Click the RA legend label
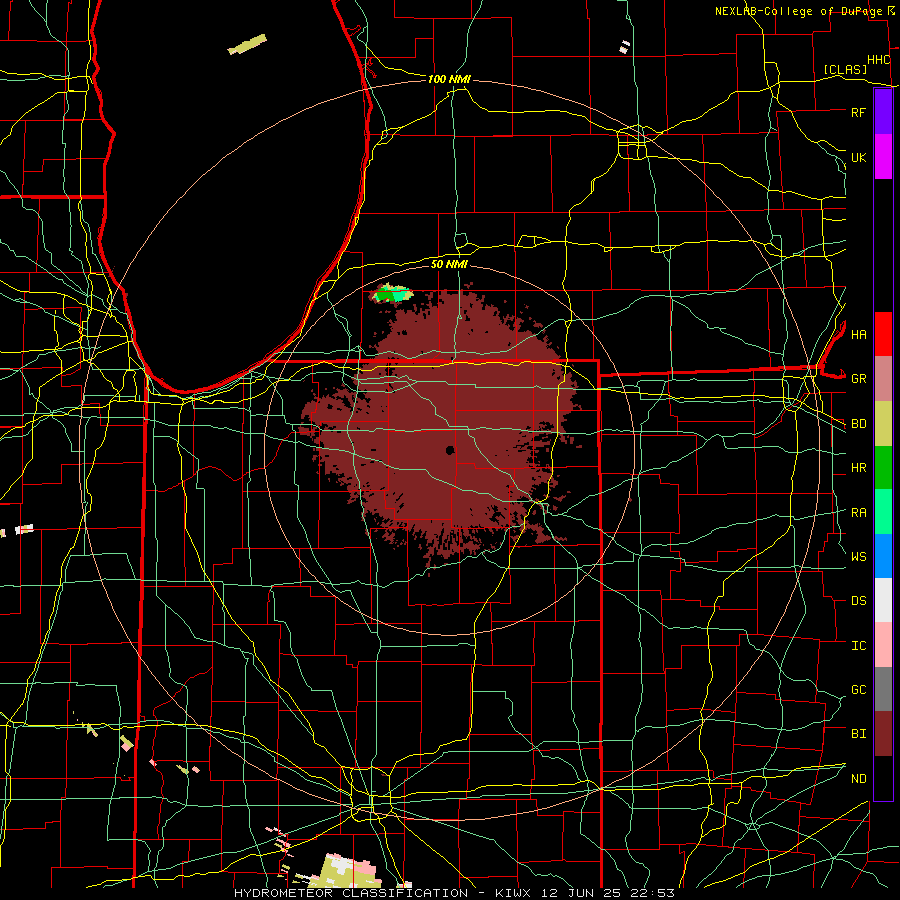The image size is (900, 900). (858, 513)
